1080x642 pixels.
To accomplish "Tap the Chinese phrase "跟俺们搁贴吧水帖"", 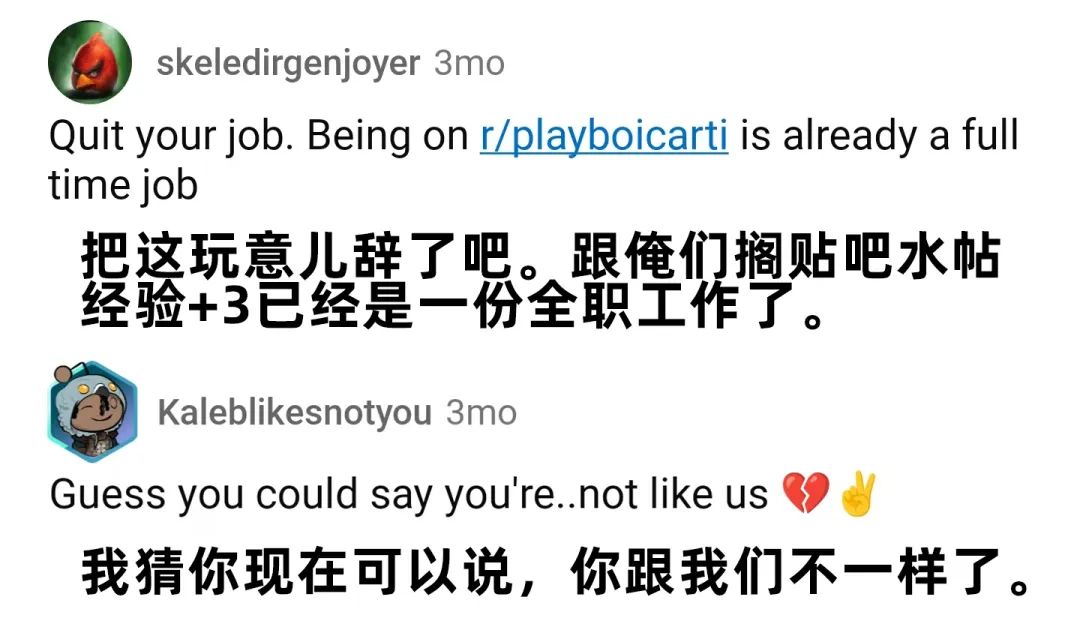I will point(785,259).
